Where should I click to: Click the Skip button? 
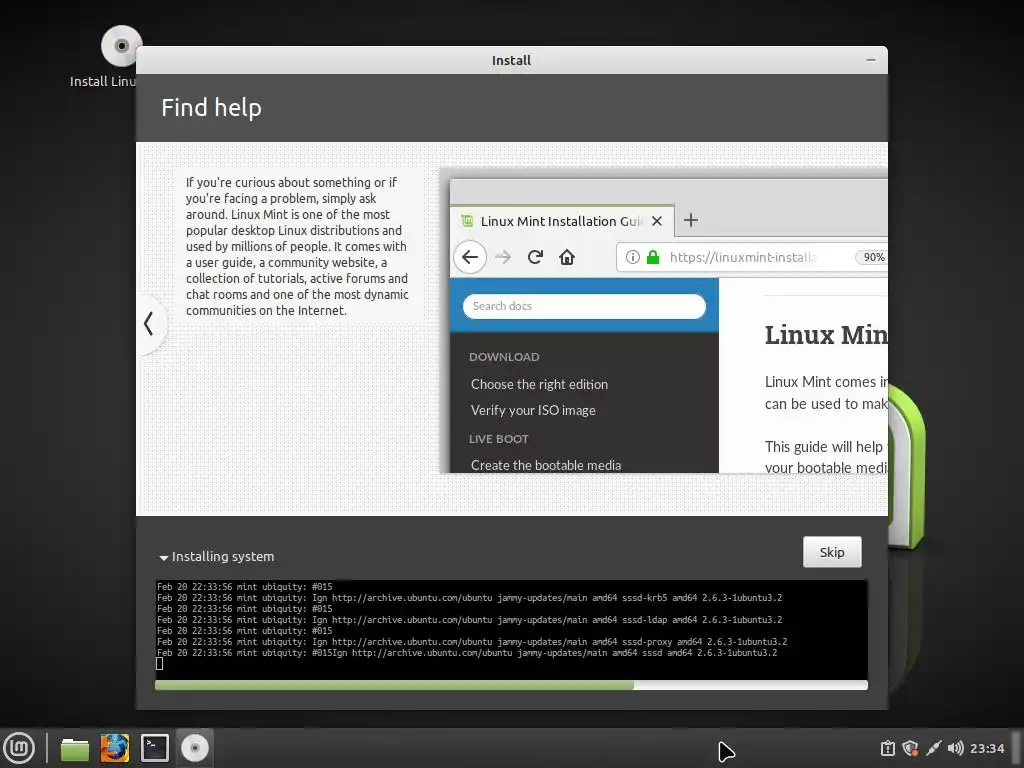[832, 552]
